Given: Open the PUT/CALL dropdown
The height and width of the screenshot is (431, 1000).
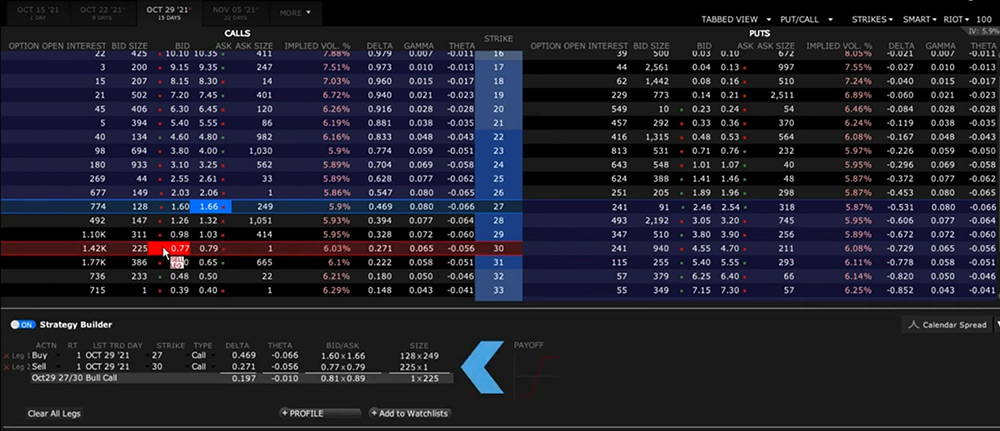Looking at the screenshot, I should pos(807,20).
